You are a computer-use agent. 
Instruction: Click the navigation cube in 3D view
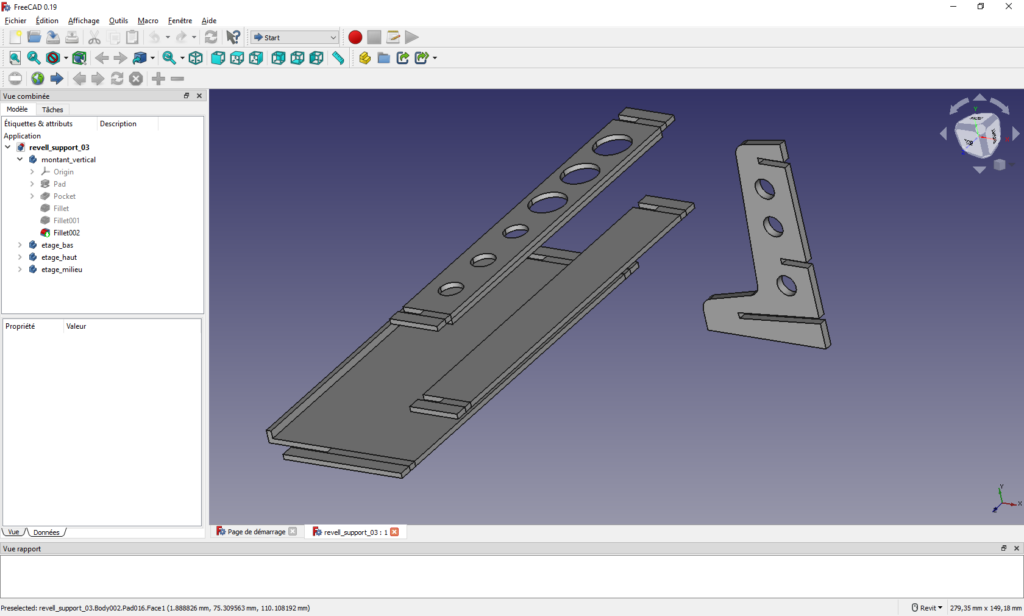978,135
